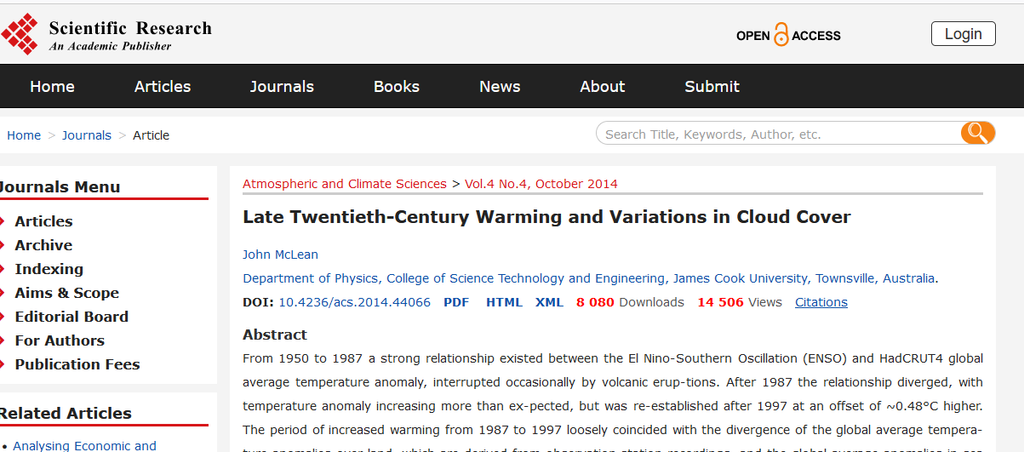
Task: Click author name John McLean
Action: tap(280, 254)
